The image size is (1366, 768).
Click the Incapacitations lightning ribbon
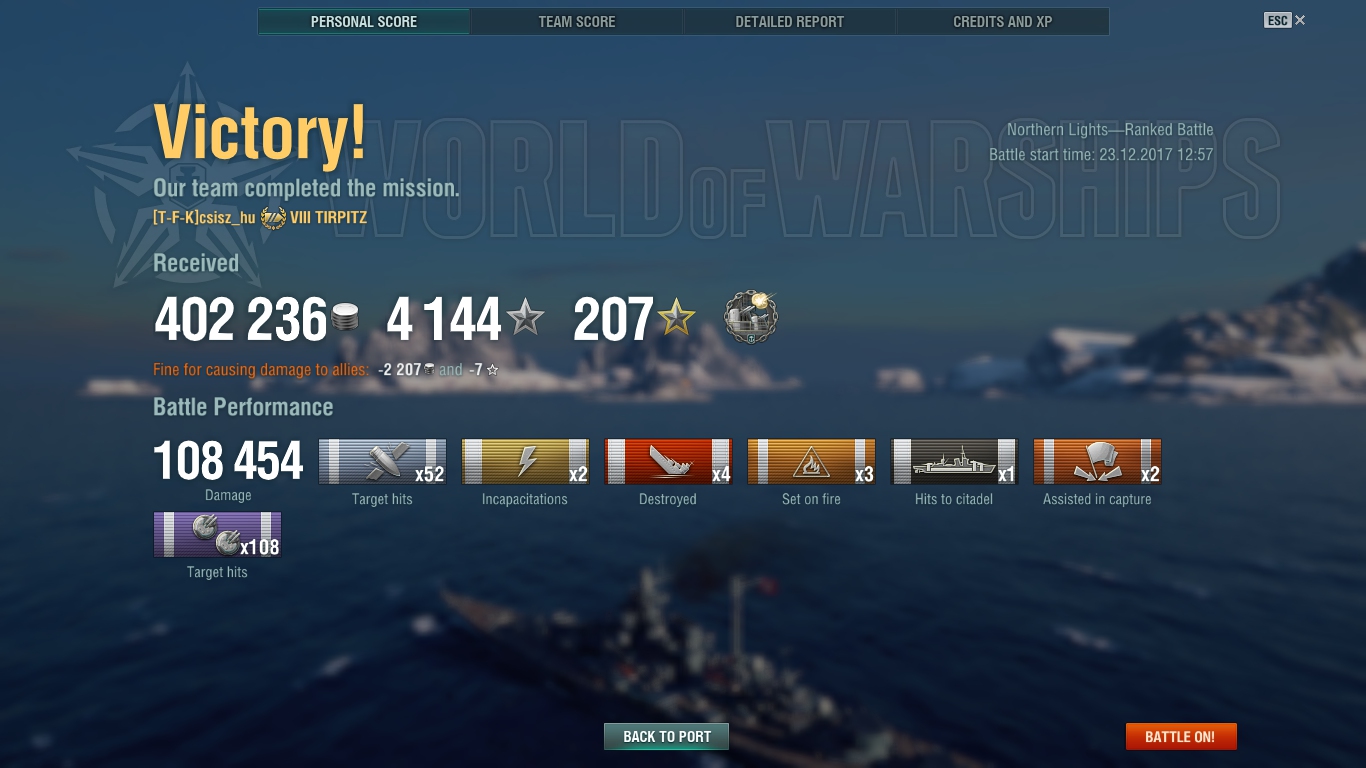(525, 461)
